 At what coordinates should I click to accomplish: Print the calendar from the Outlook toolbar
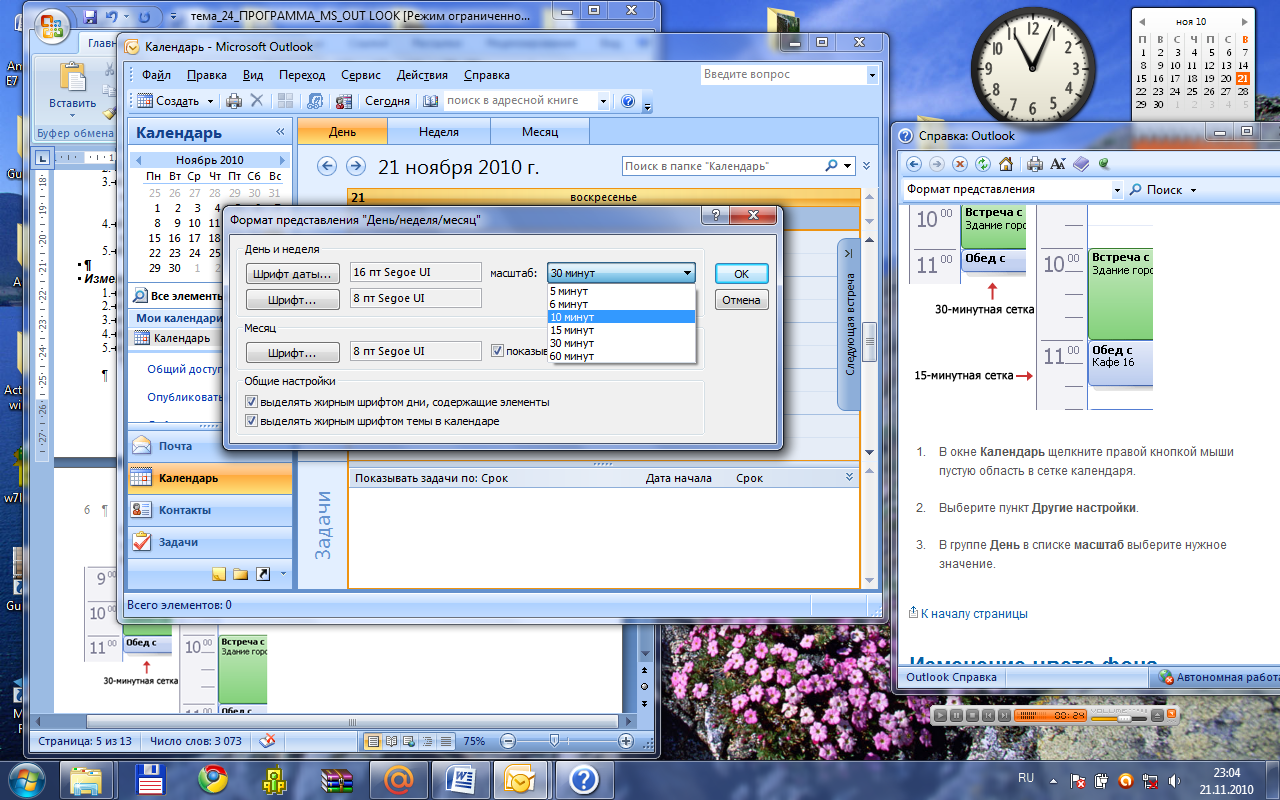tap(234, 101)
